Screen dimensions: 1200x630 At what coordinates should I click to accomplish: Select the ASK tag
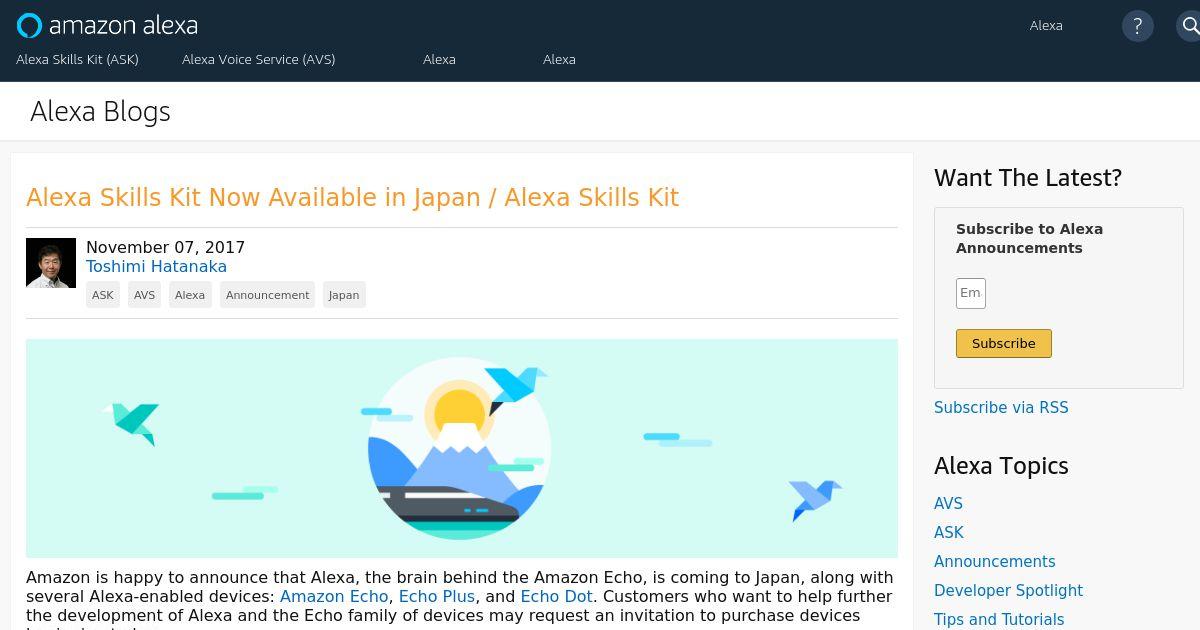point(103,295)
